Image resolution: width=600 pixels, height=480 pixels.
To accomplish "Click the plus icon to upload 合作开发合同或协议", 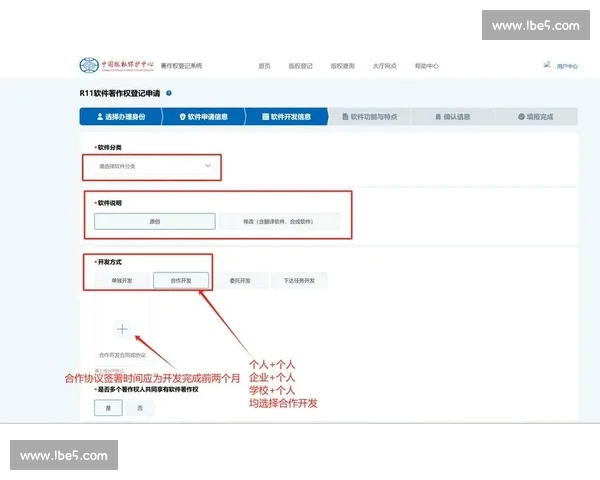I will point(122,329).
